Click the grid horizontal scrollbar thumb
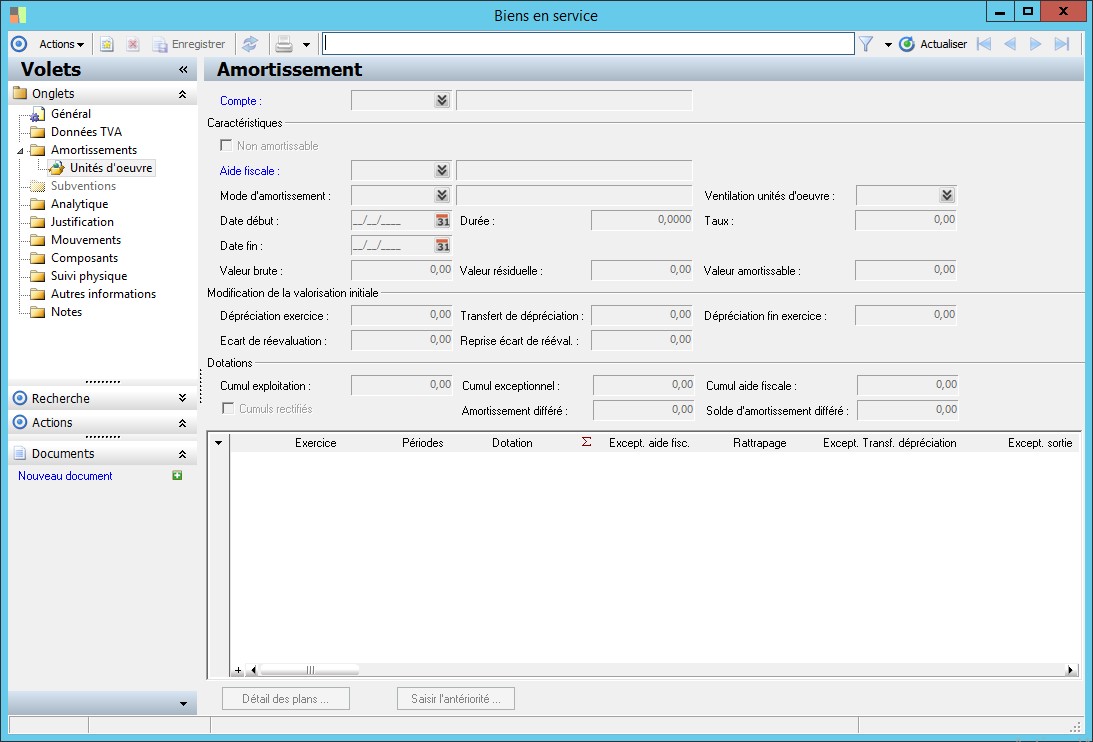The width and height of the screenshot is (1093, 742). pyautogui.click(x=309, y=670)
